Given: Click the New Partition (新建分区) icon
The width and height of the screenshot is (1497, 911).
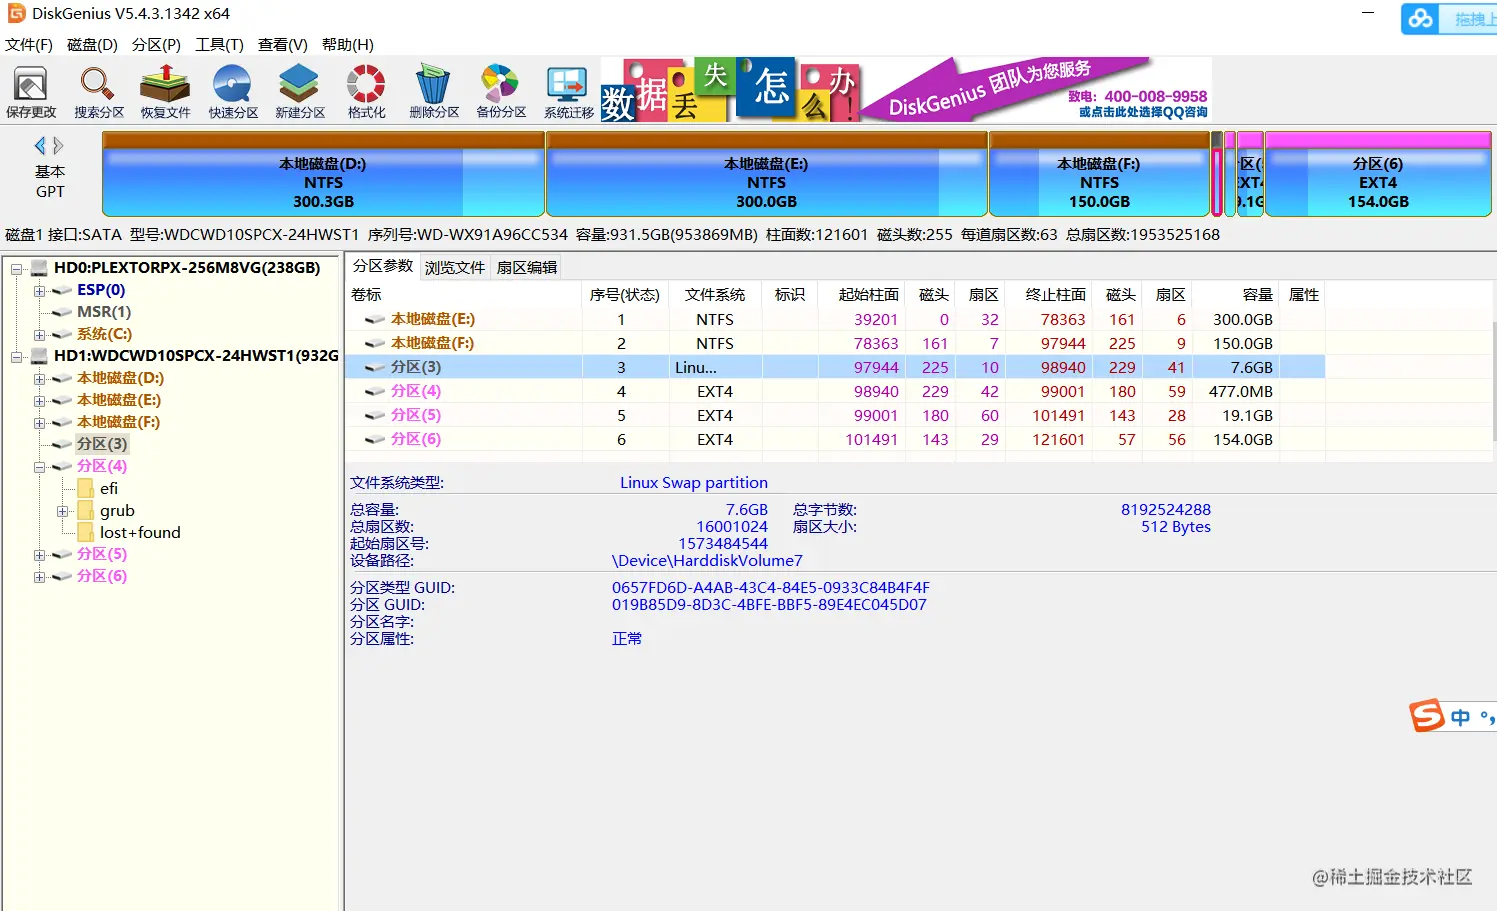Looking at the screenshot, I should coord(300,91).
